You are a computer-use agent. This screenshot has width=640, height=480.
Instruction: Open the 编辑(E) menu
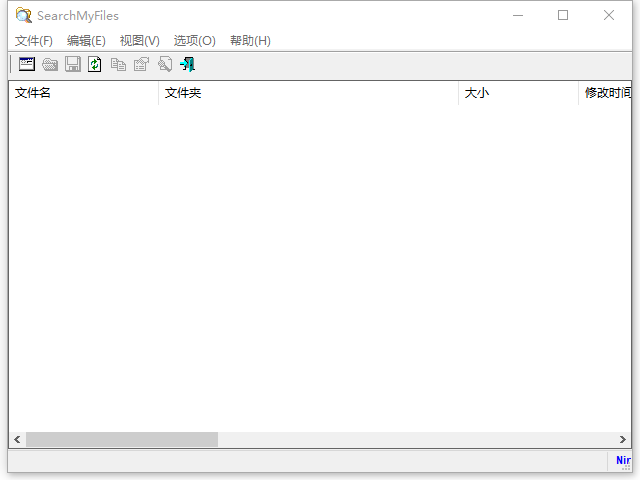86,41
